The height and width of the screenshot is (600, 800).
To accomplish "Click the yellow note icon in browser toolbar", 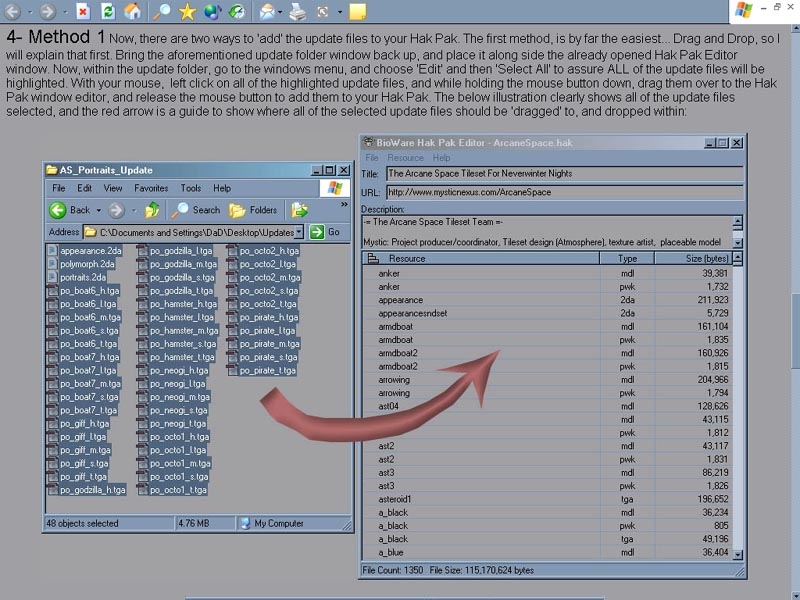I will (x=357, y=12).
